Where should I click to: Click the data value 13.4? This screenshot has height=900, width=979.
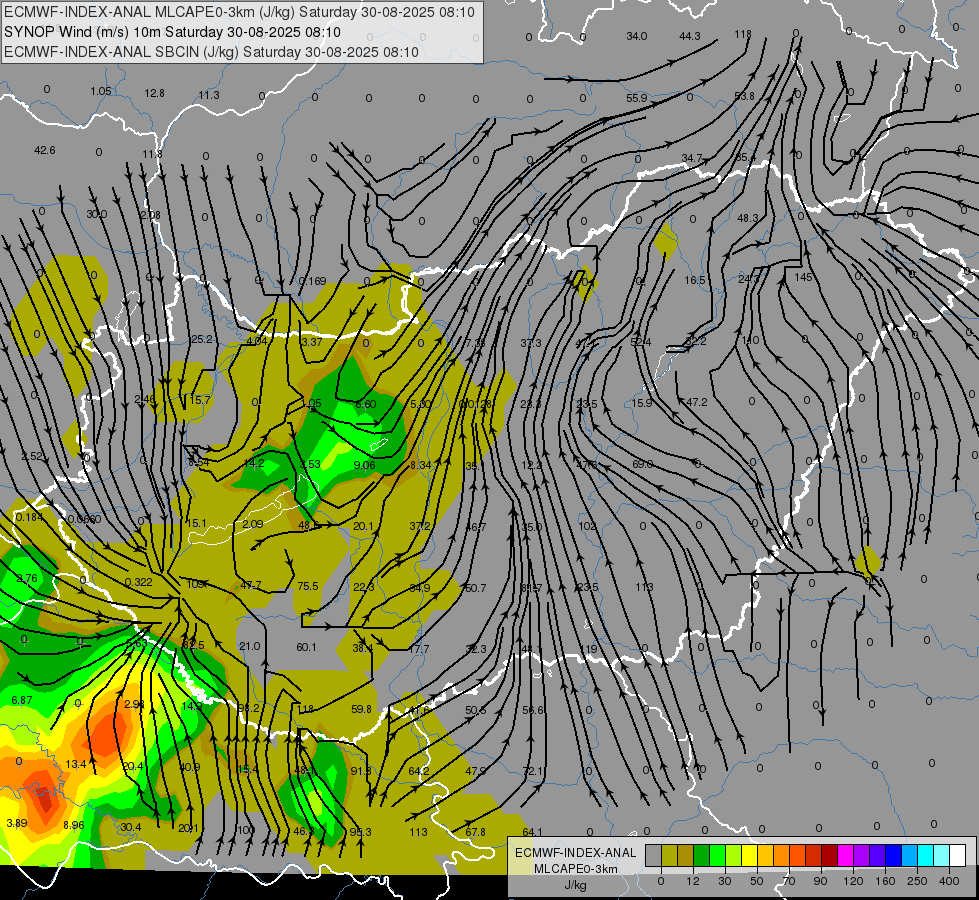point(76,764)
